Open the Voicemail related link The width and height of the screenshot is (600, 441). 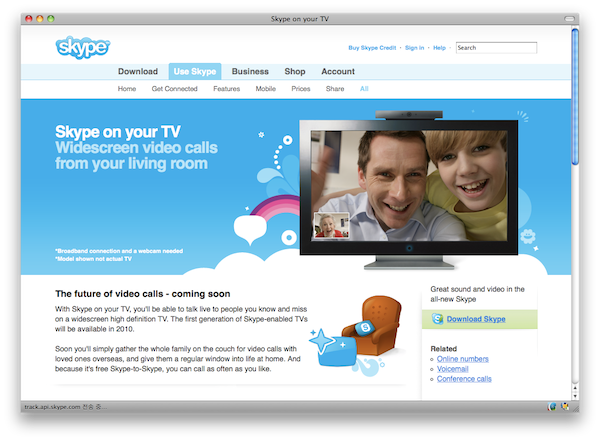click(453, 369)
